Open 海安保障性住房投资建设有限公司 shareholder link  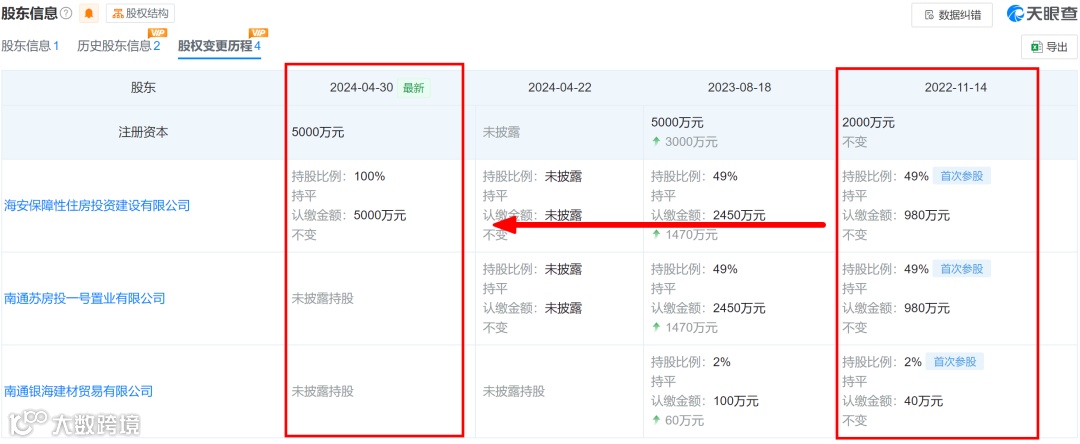pos(97,205)
